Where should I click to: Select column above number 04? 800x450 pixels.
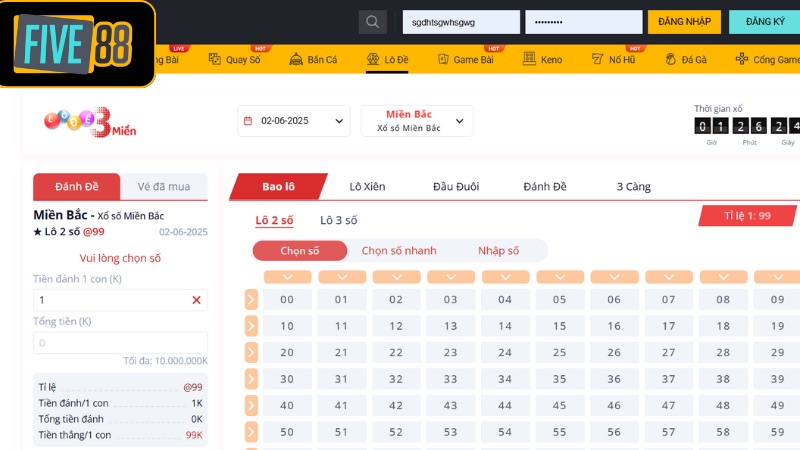coord(506,277)
